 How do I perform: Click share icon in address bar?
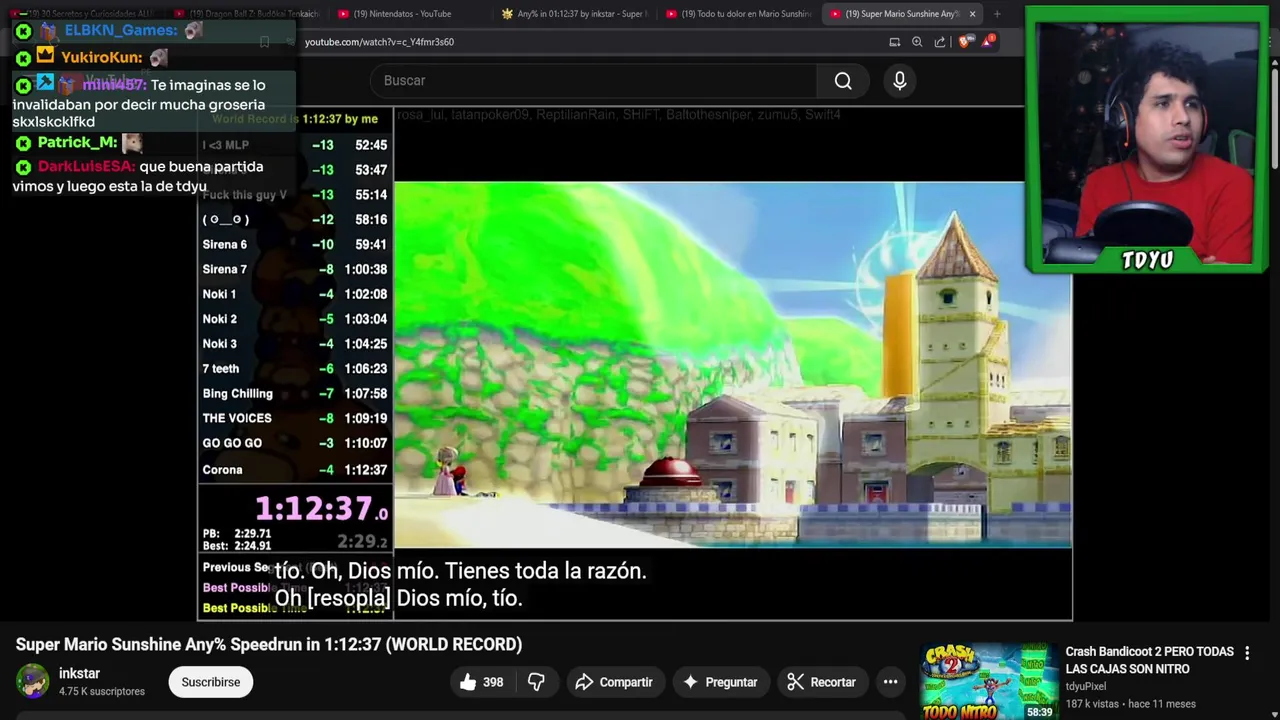point(940,42)
